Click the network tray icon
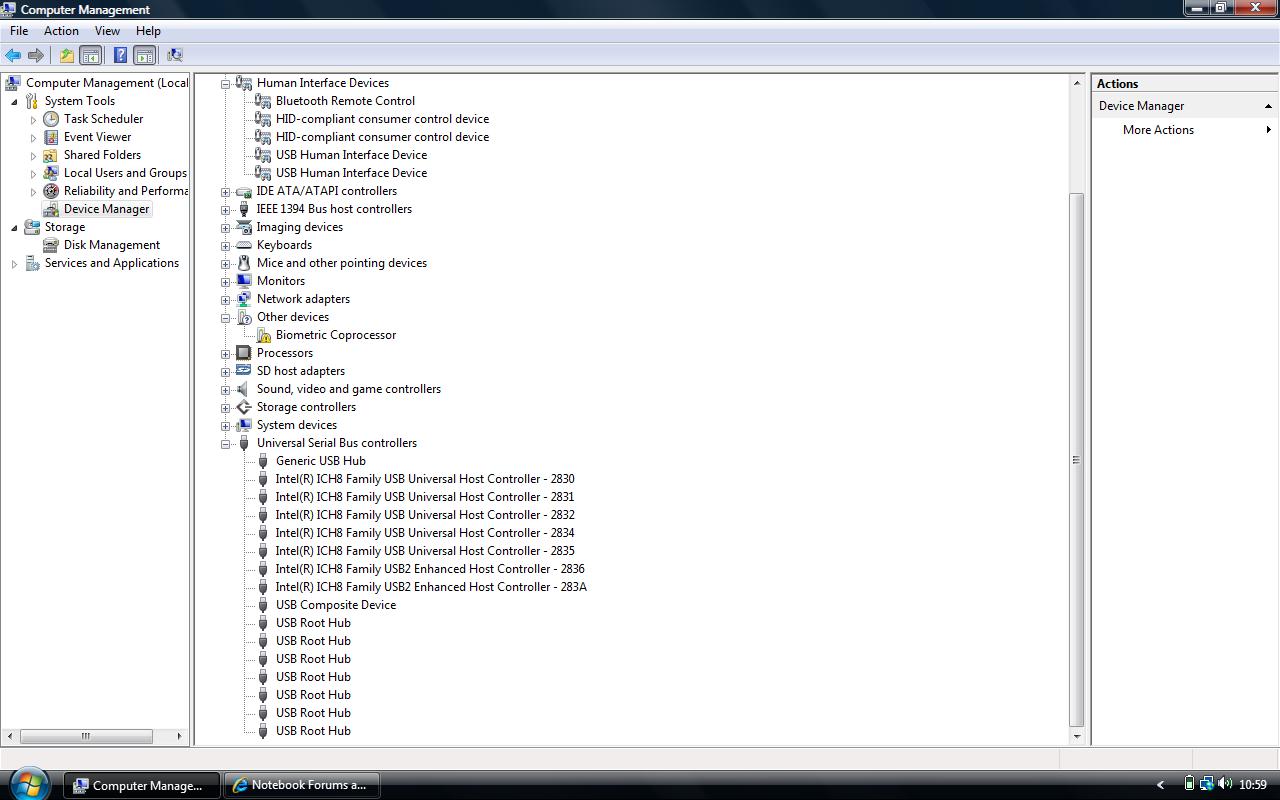 pos(1206,784)
